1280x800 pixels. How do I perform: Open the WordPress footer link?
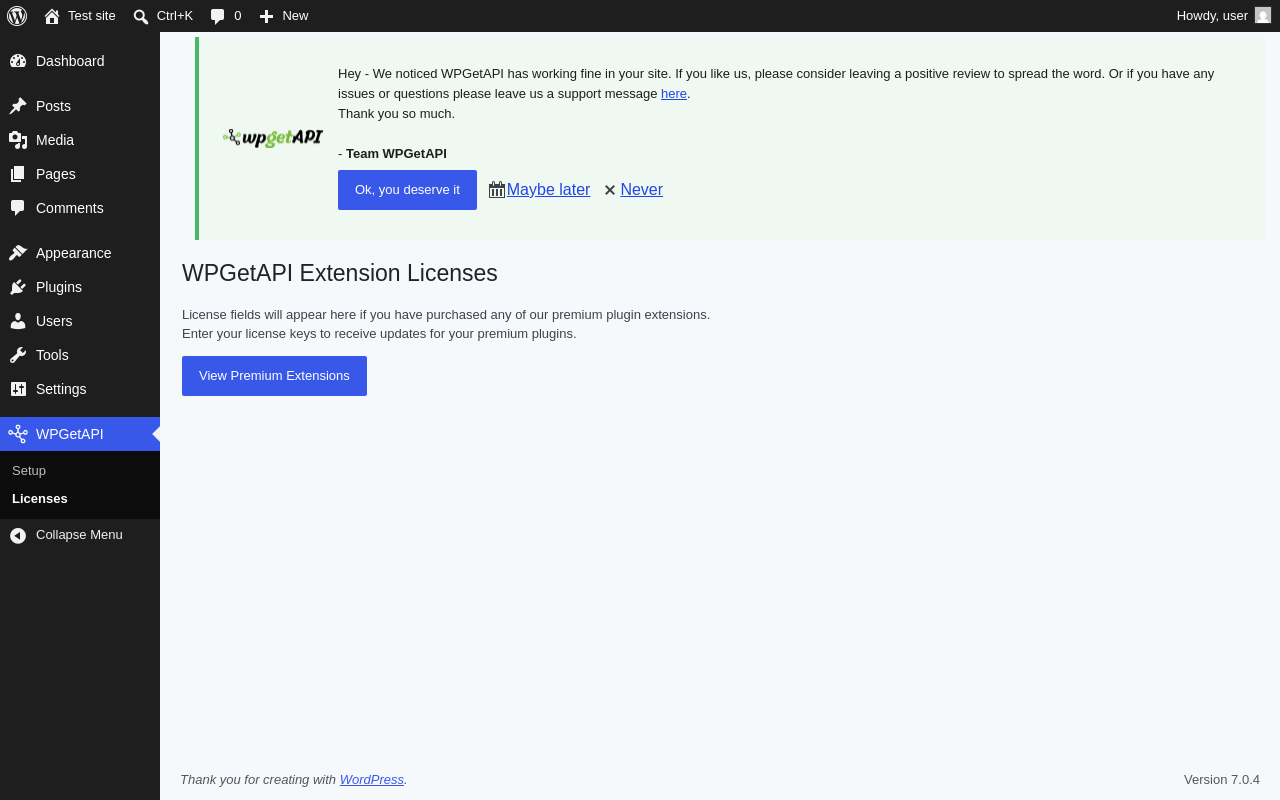[x=372, y=780]
